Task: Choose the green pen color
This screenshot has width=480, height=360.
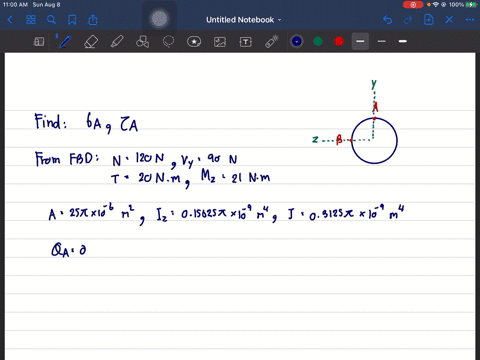Action: (318, 41)
